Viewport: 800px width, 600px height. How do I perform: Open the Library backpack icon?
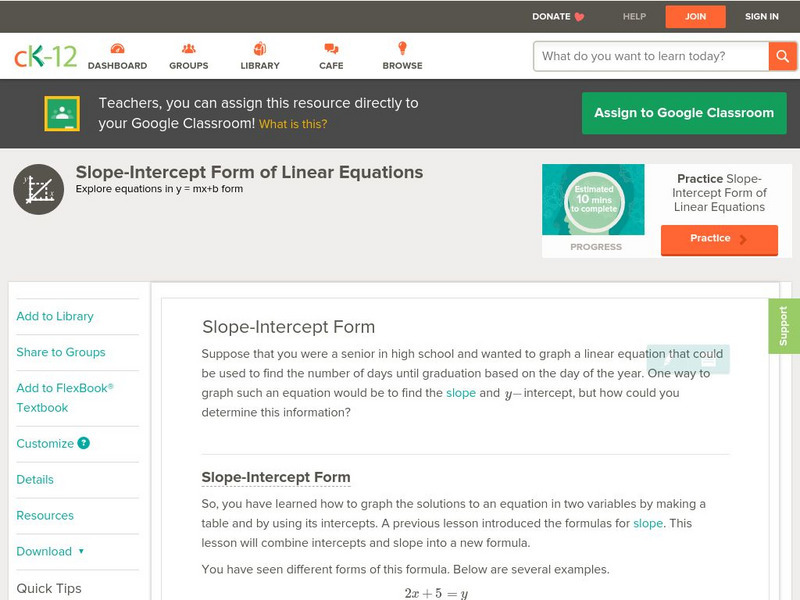tap(260, 48)
